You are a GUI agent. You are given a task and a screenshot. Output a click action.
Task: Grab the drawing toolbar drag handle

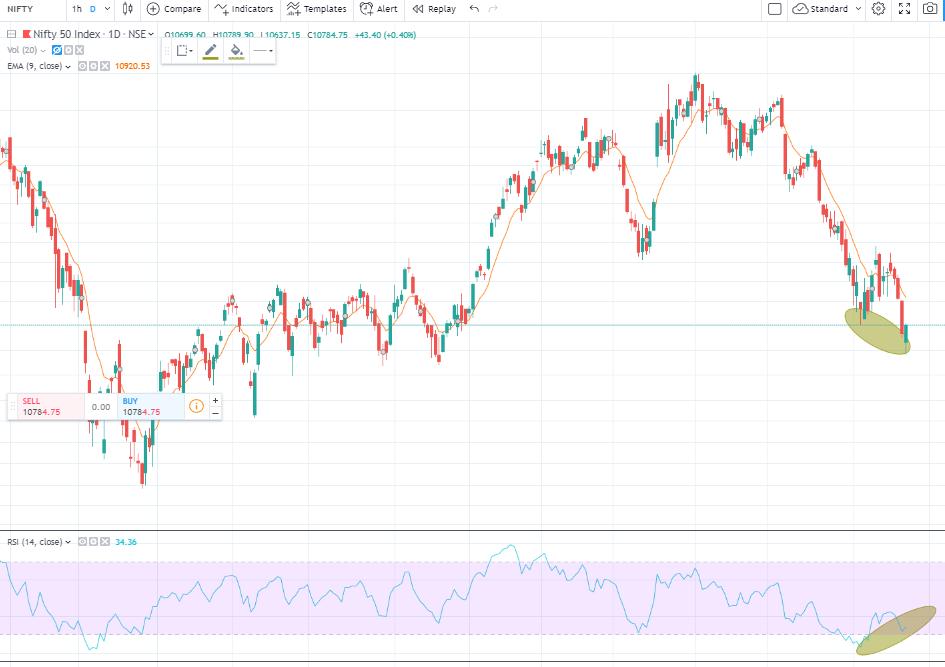168,51
